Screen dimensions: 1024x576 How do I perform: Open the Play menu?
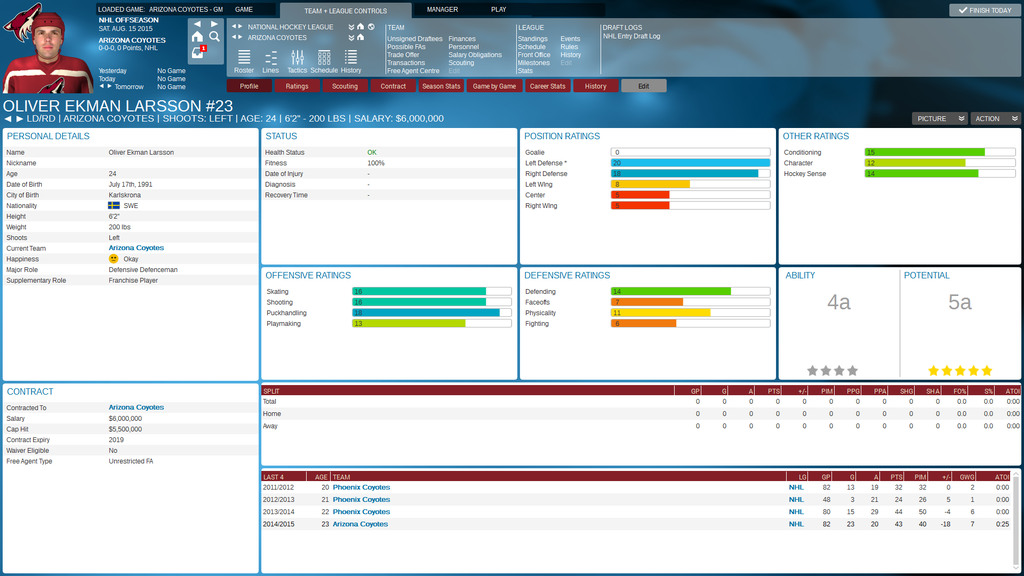[x=498, y=10]
